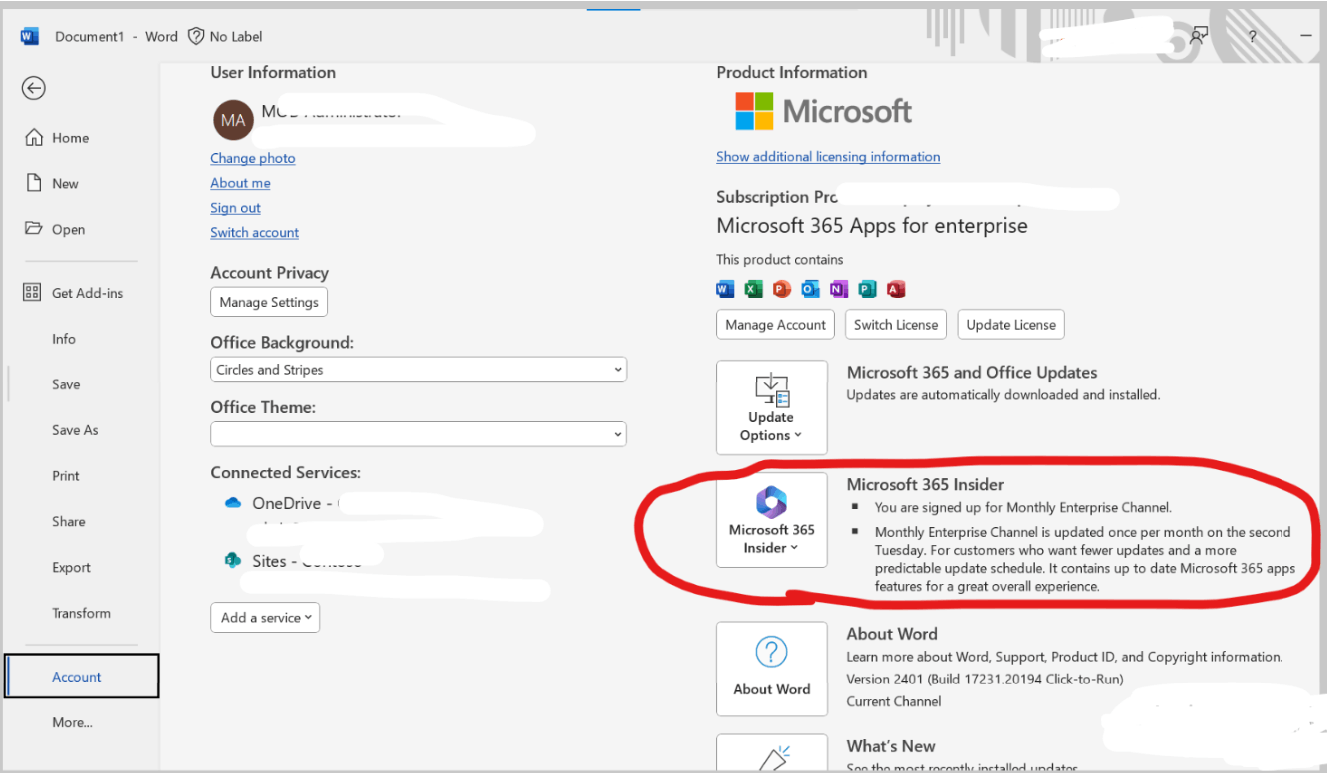Screen dimensions: 1327x773
Task: Click Switch account link
Action: click(x=255, y=232)
